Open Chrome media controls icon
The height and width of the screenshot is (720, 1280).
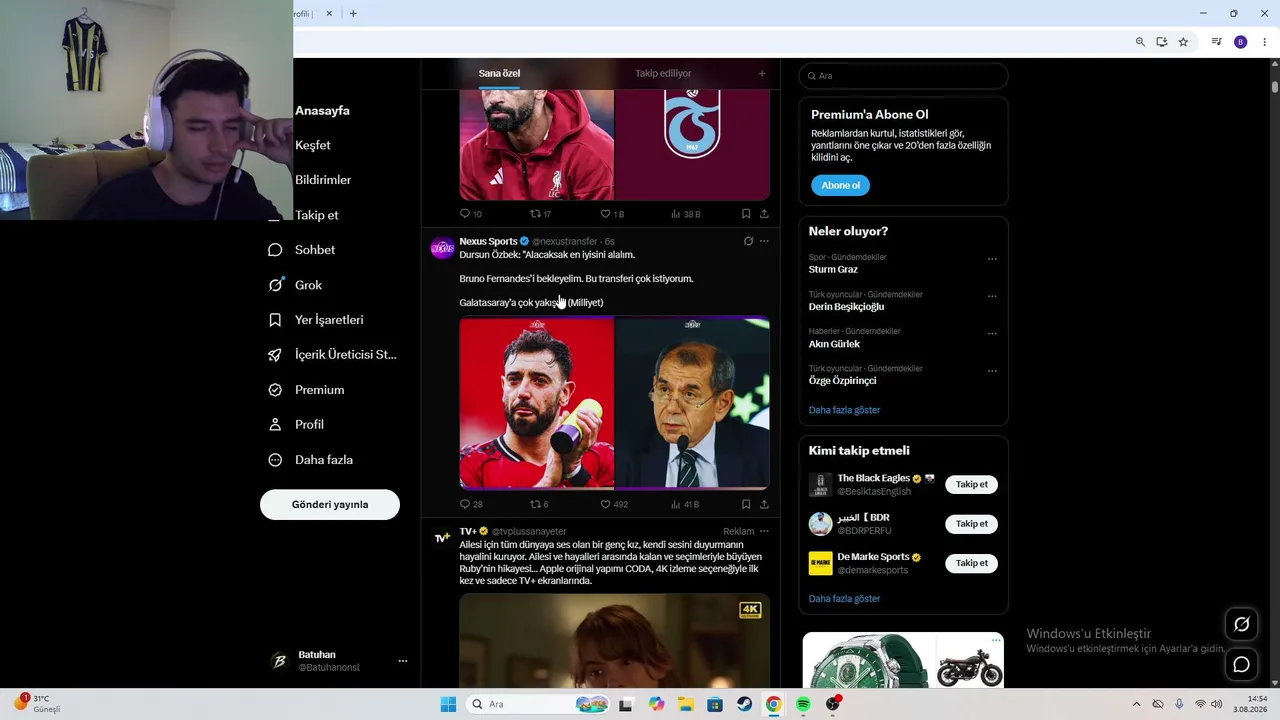[x=1217, y=42]
